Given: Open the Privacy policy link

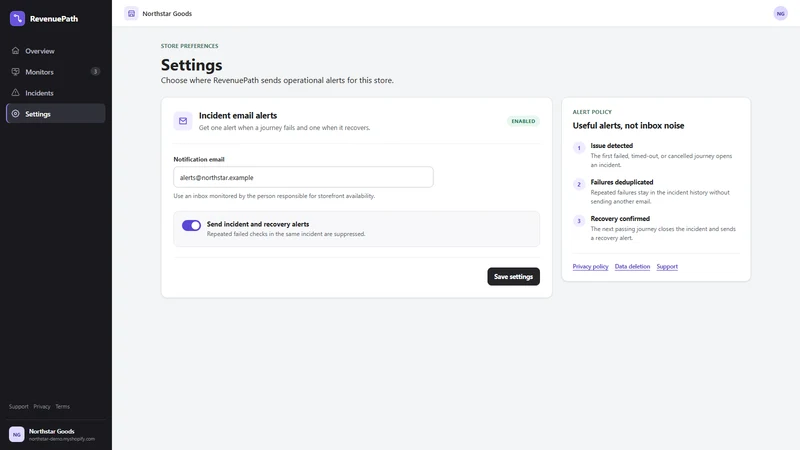Looking at the screenshot, I should [x=590, y=266].
